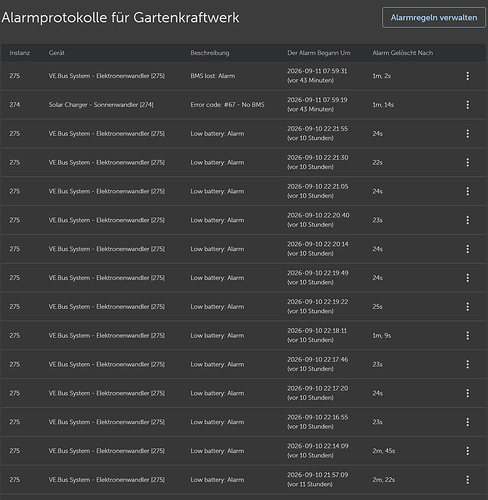Select the Solar Charger - Sonnenwandler [274] device

pyautogui.click(x=101, y=105)
